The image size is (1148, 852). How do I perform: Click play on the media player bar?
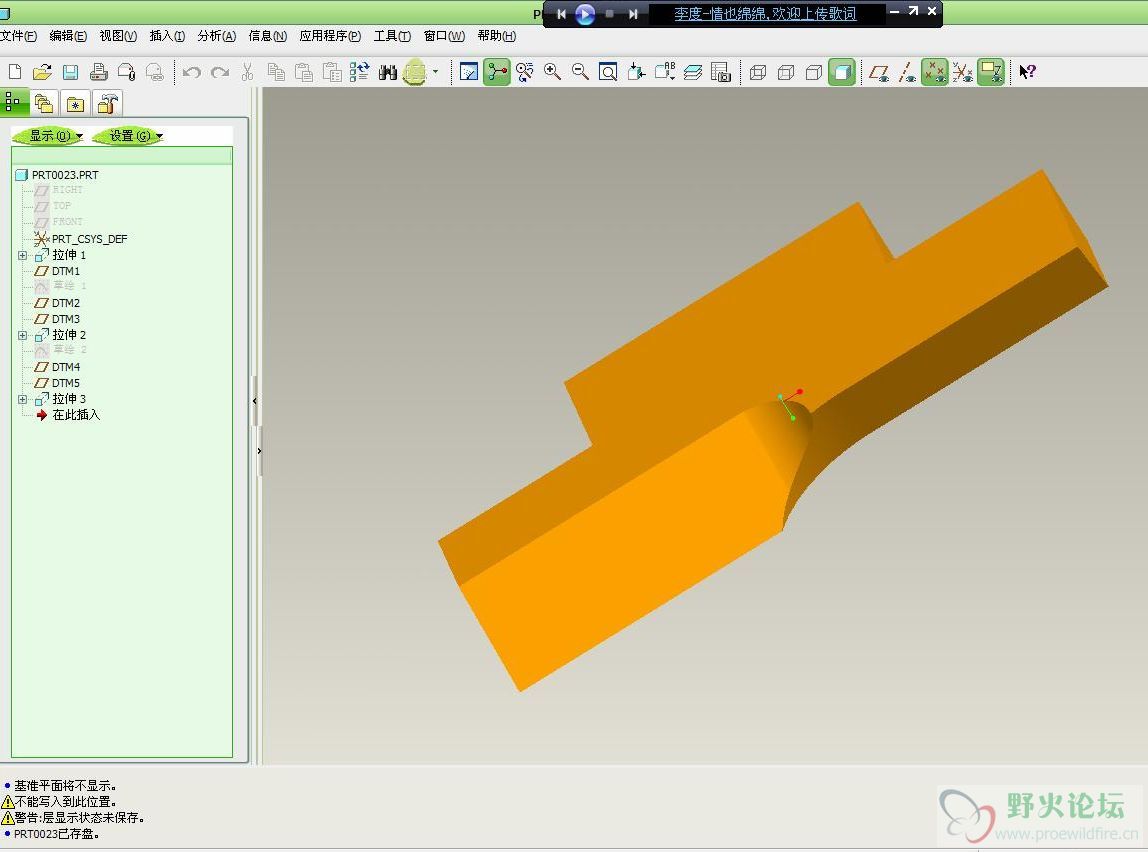(x=585, y=14)
